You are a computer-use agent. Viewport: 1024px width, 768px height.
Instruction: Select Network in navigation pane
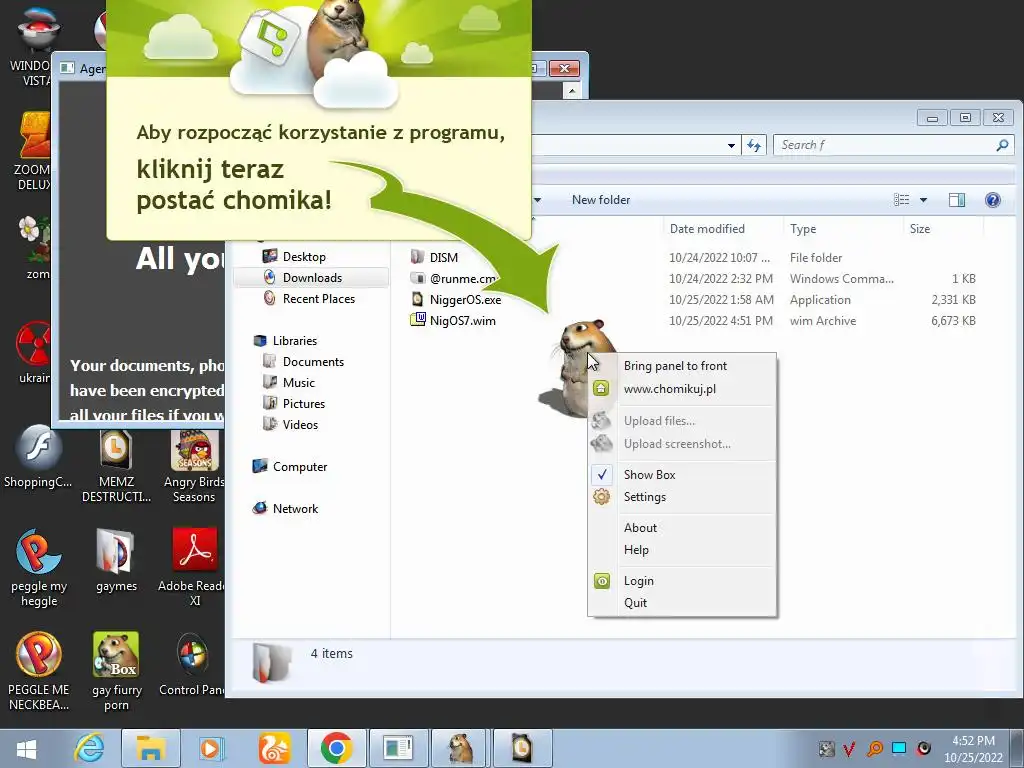point(295,509)
